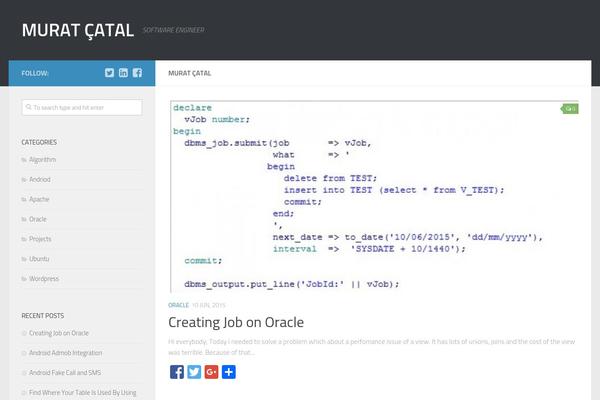The height and width of the screenshot is (400, 600).
Task: Click the RECENT POSTS sidebar heading
Action: (42, 316)
